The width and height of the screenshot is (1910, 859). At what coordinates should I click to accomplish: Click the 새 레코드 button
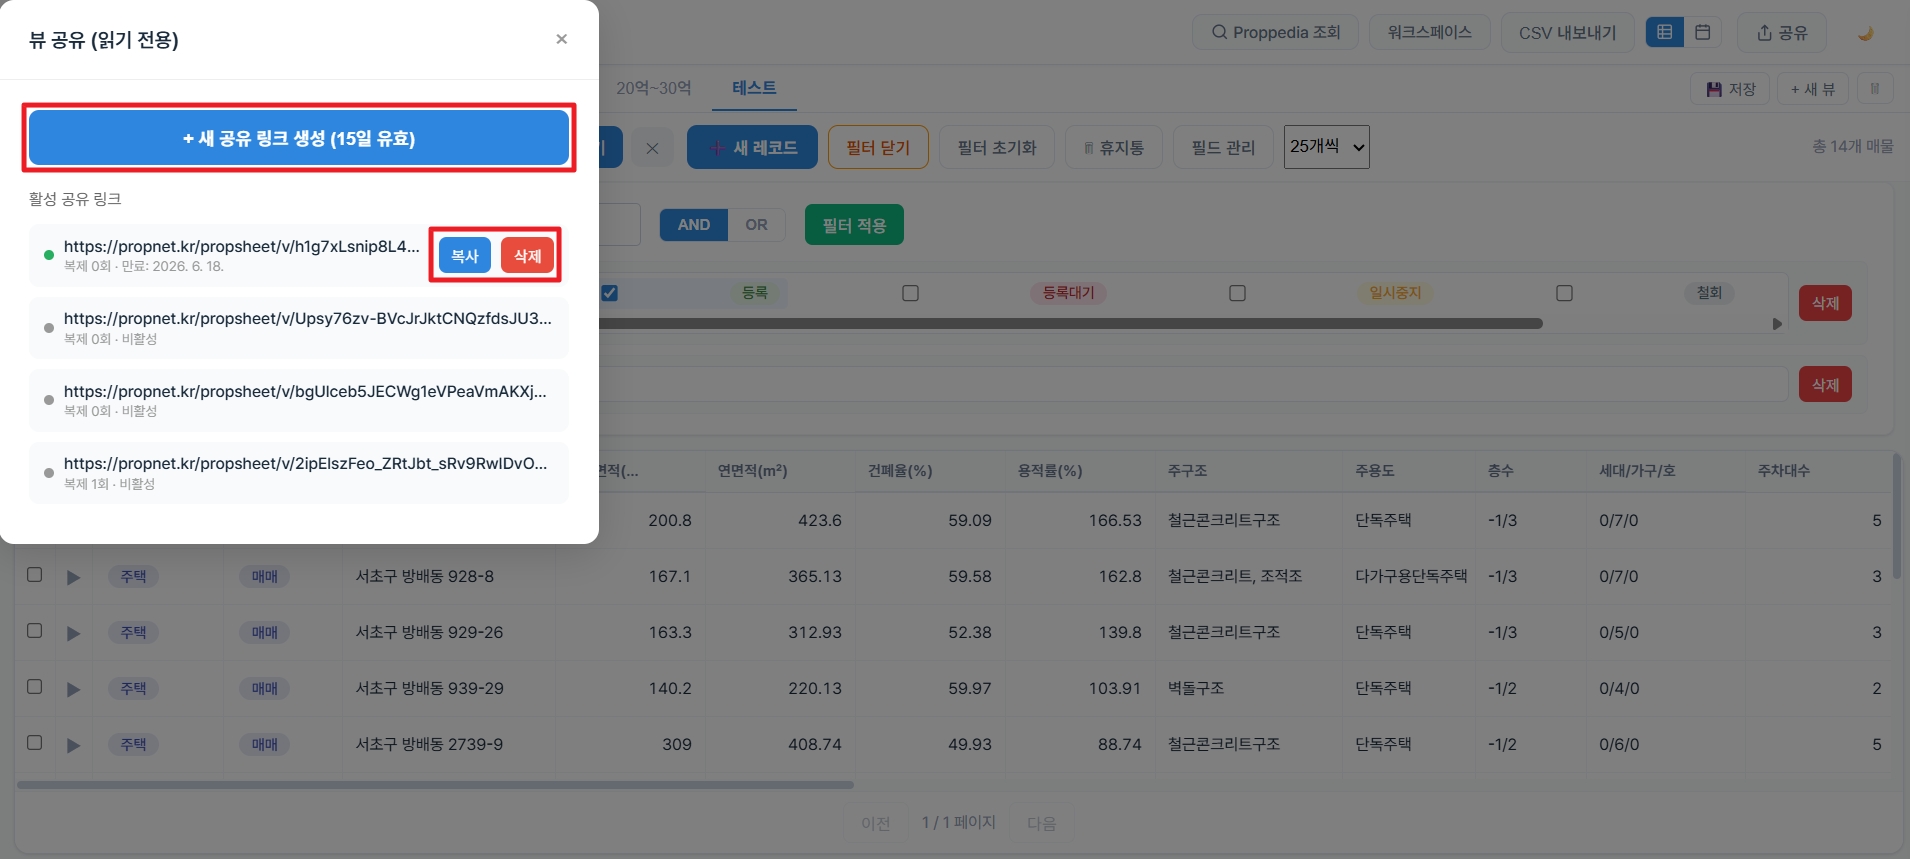tap(752, 147)
